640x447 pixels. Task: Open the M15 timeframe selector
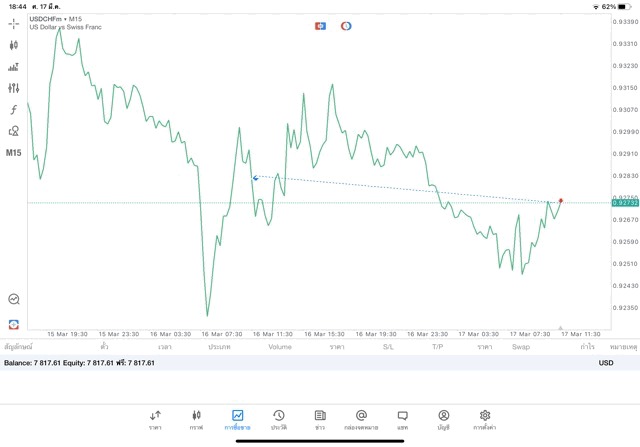(13, 153)
